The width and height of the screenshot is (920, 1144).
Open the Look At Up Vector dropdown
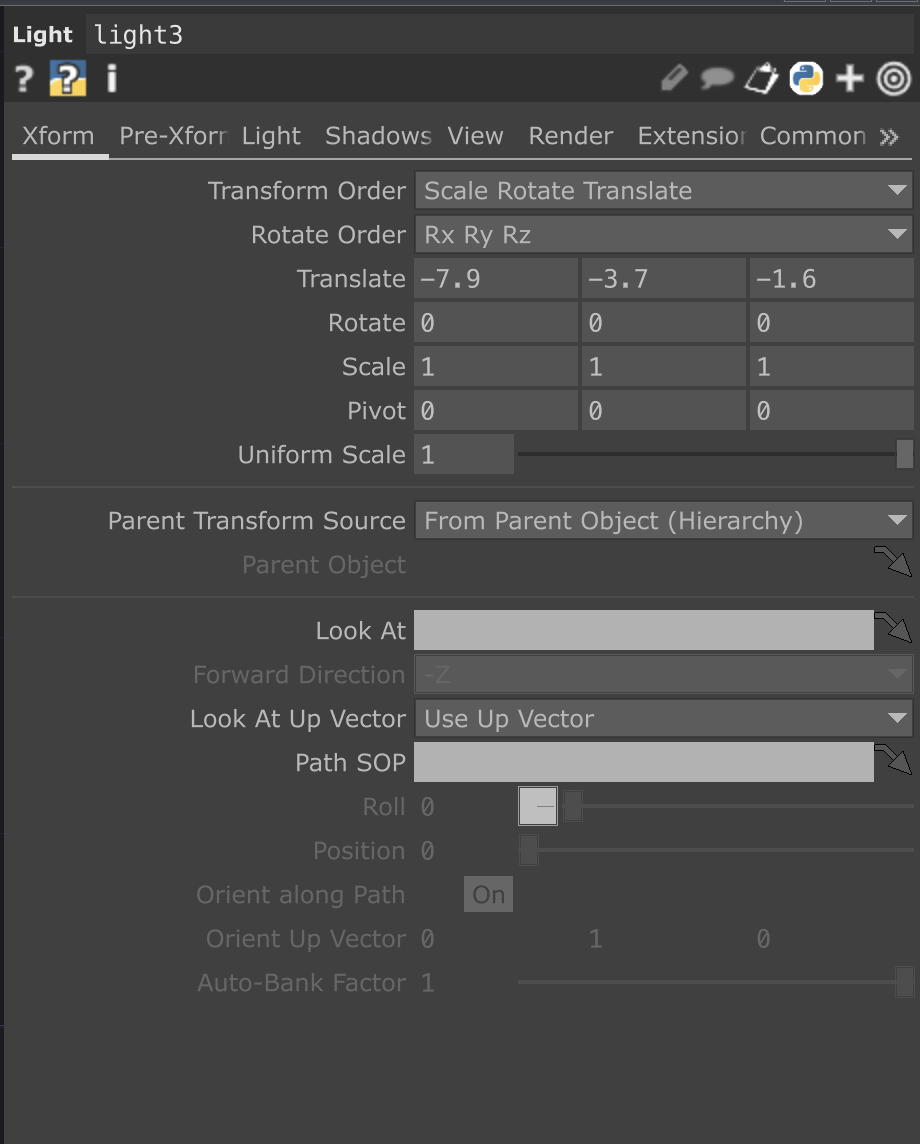click(x=663, y=719)
